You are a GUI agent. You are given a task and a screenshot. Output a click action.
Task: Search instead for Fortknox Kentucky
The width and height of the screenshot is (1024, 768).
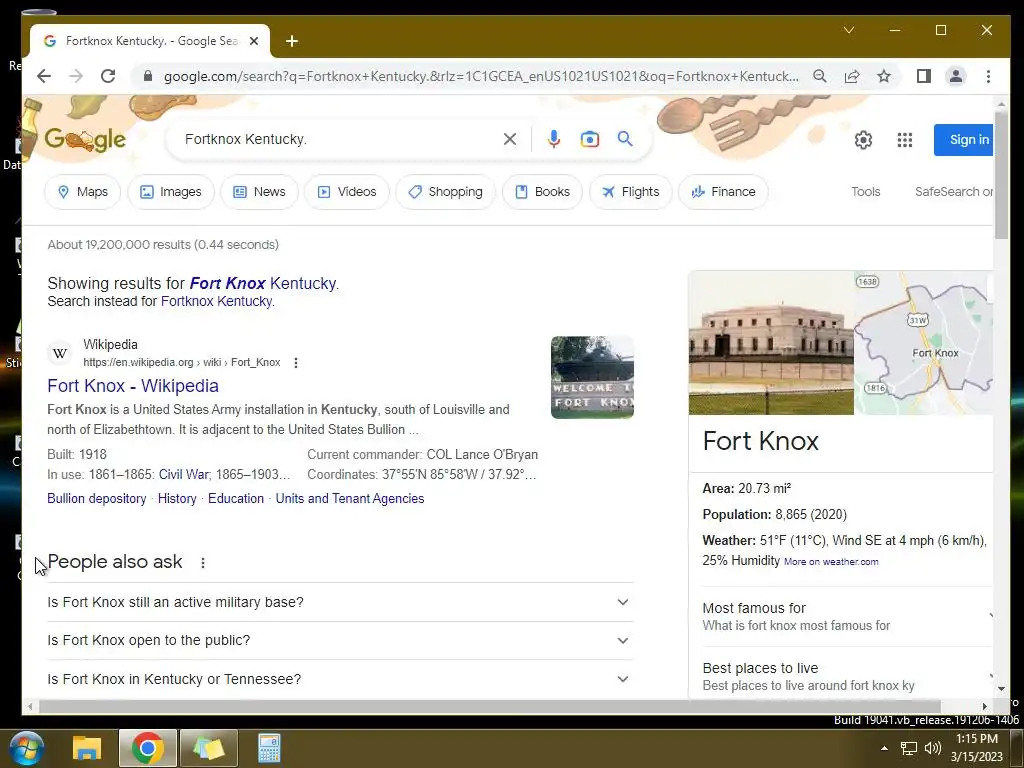tap(217, 301)
